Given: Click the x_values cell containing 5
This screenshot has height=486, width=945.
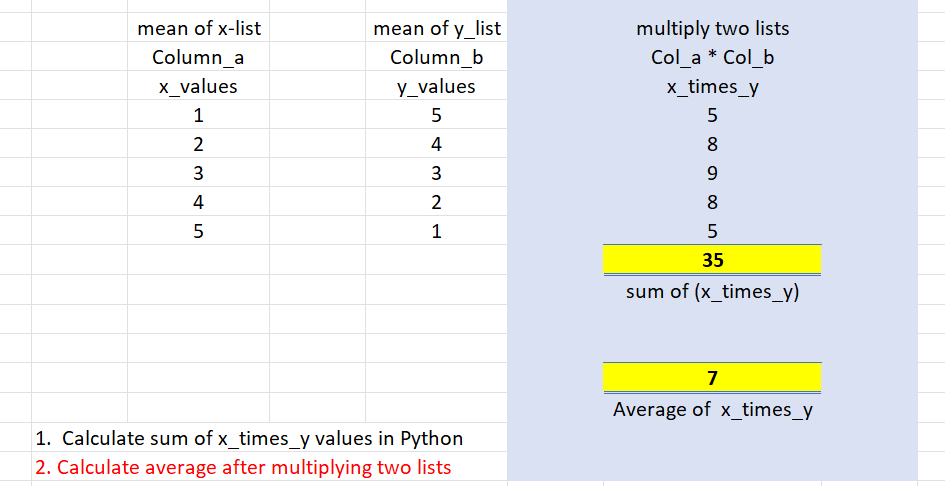Looking at the screenshot, I should click(198, 230).
